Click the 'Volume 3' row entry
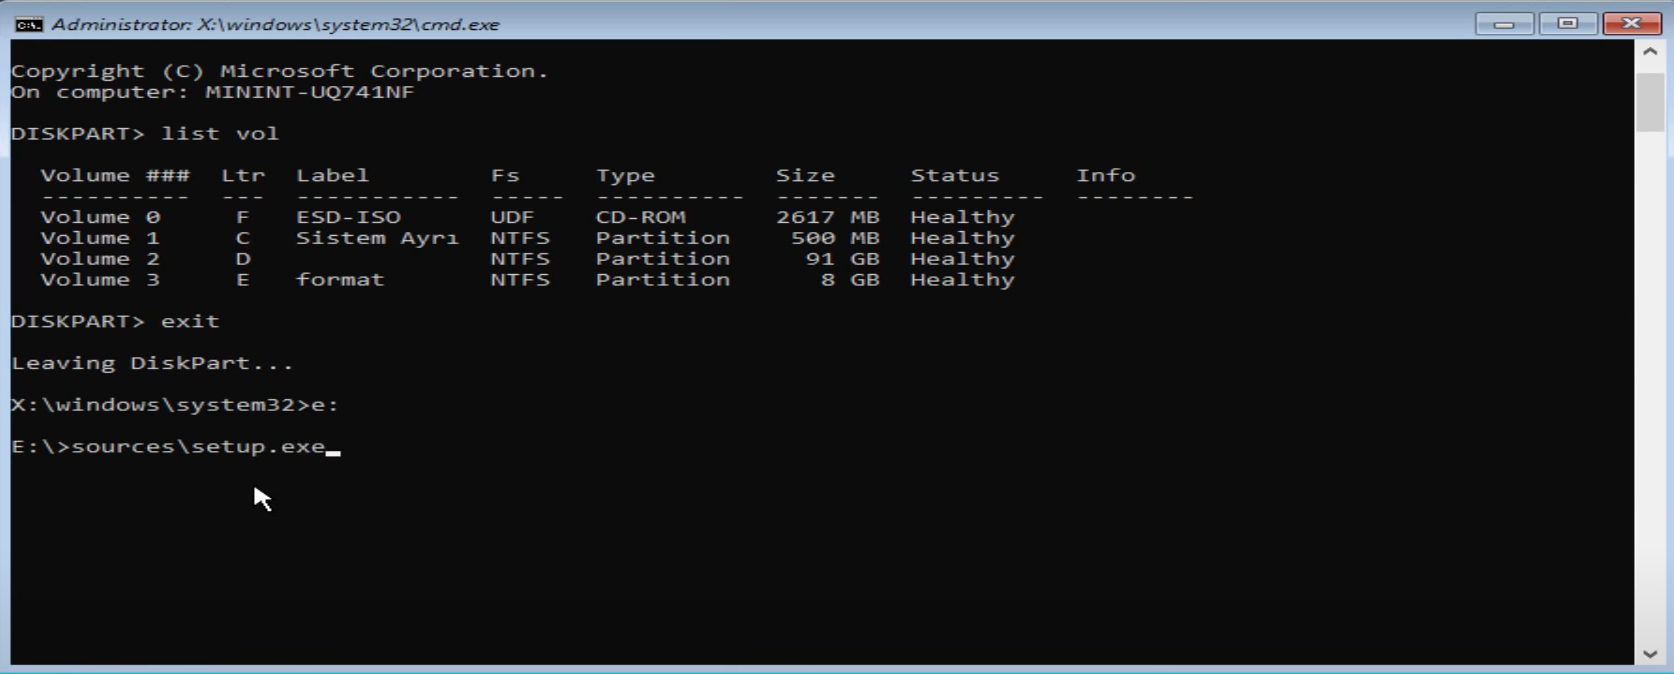1674x674 pixels. [100, 280]
